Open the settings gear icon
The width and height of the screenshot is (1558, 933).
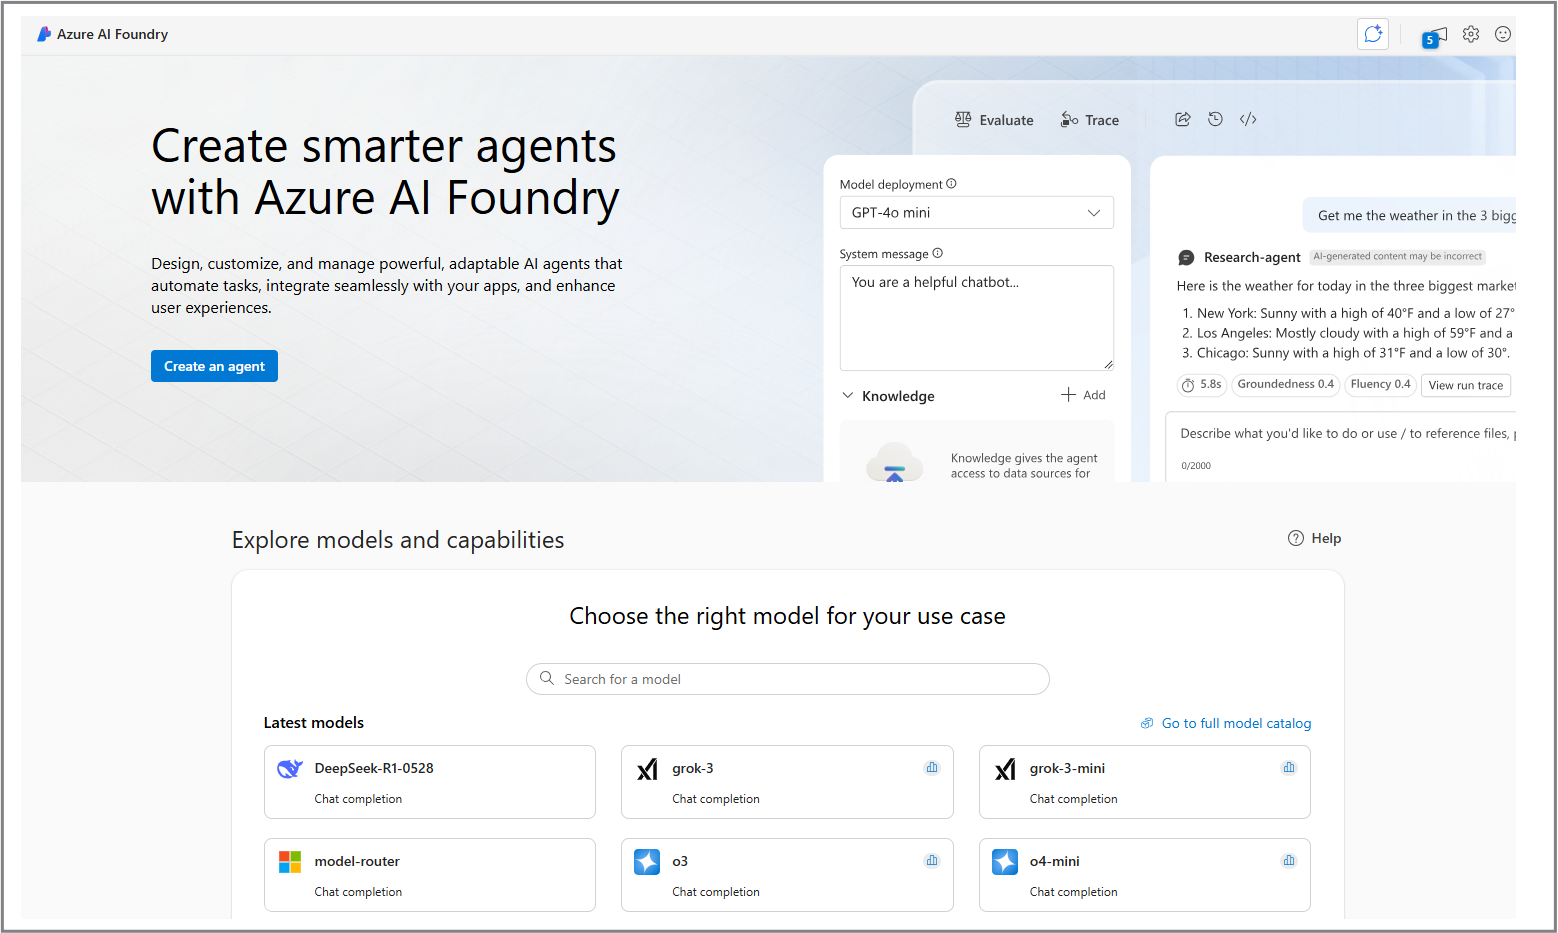tap(1471, 34)
